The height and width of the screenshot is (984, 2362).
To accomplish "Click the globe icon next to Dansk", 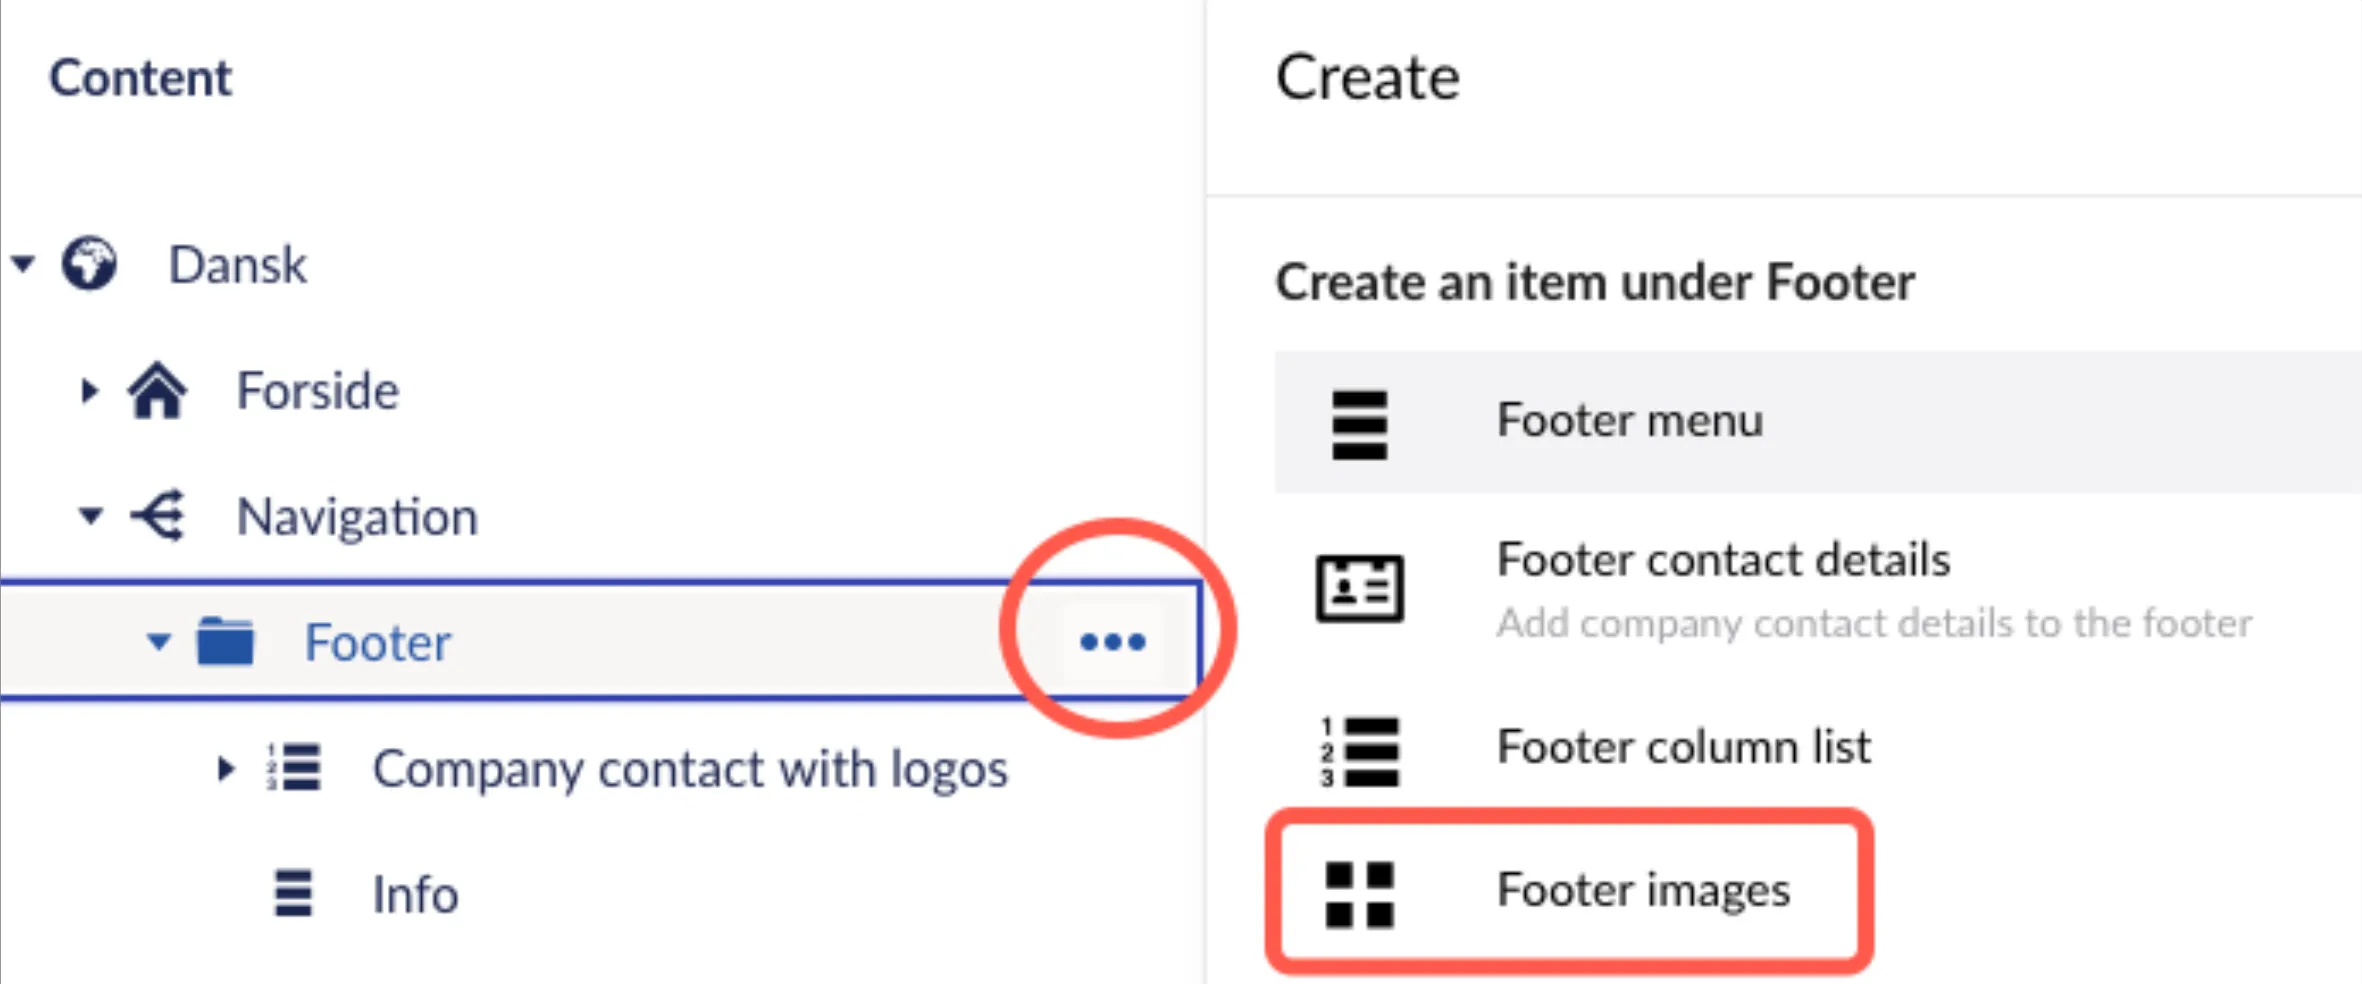I will (x=89, y=264).
